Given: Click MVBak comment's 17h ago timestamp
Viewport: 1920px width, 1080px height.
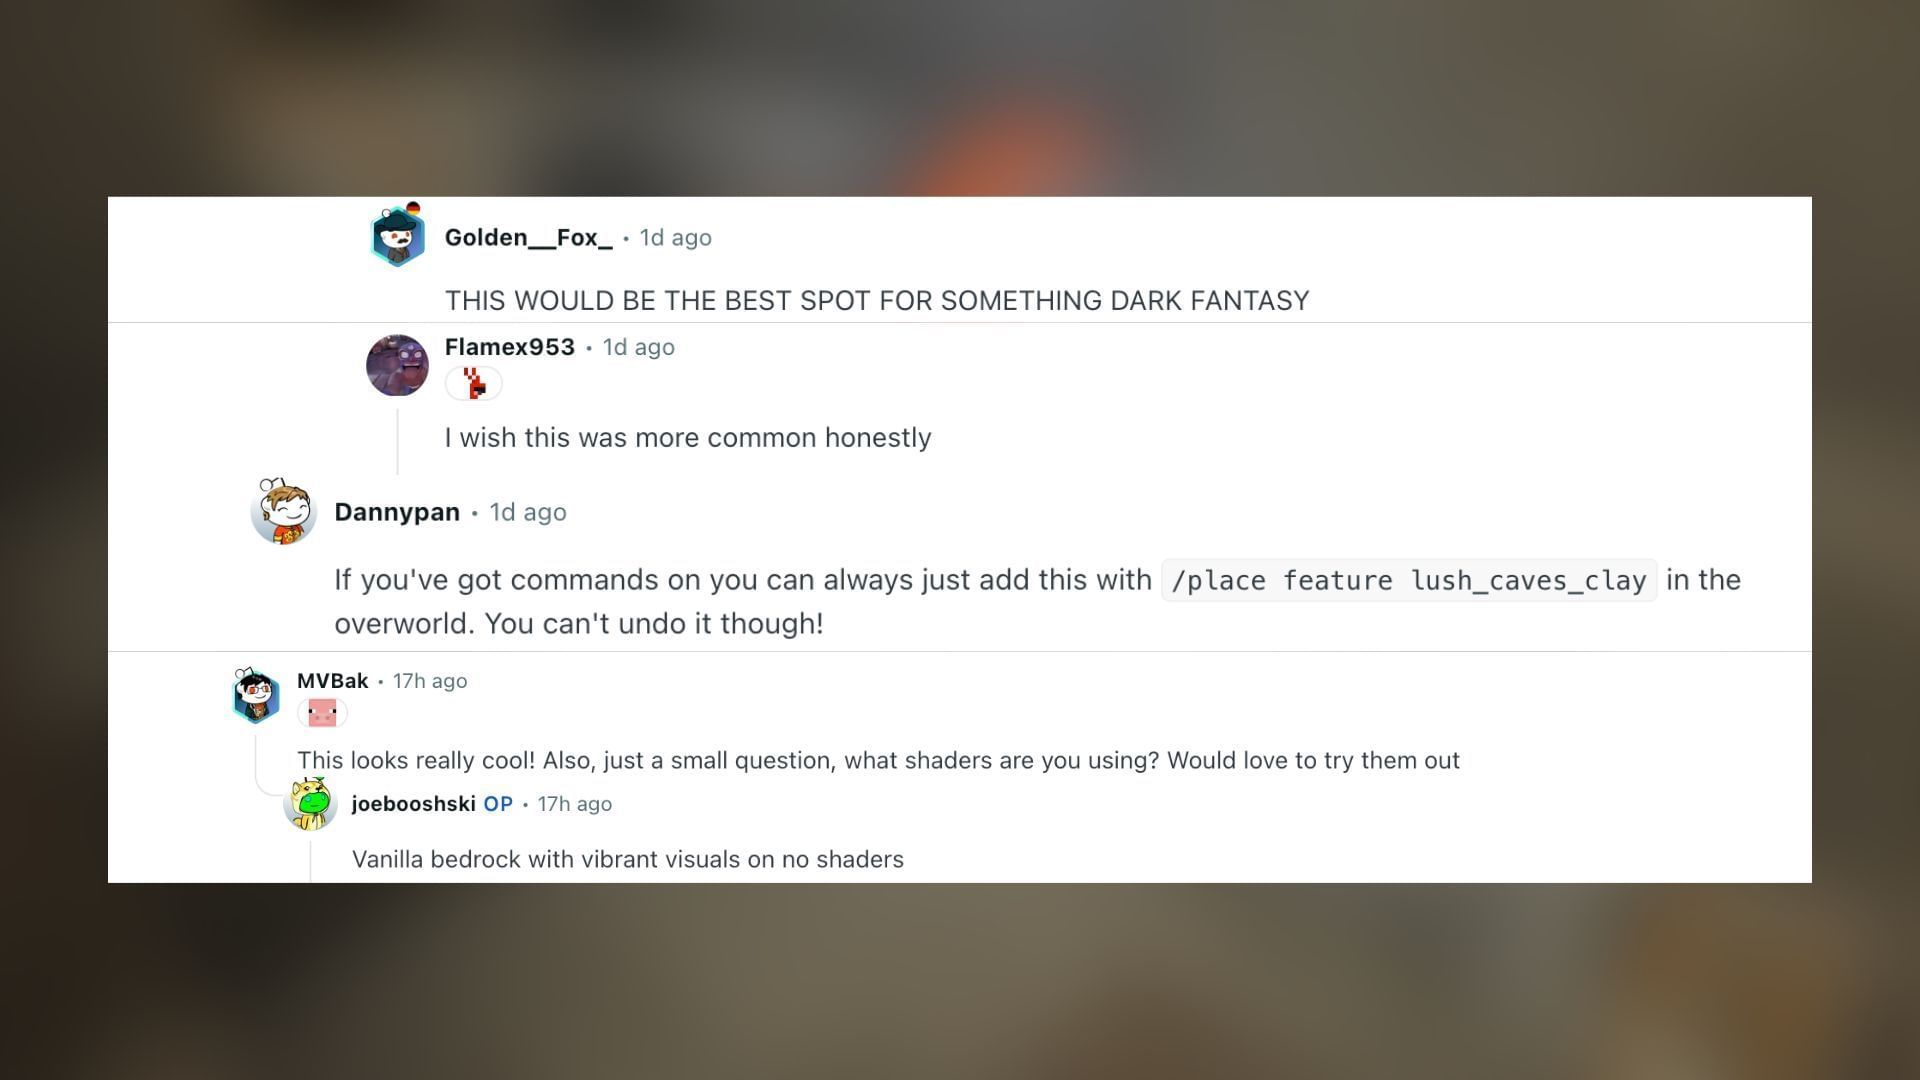Looking at the screenshot, I should 430,681.
